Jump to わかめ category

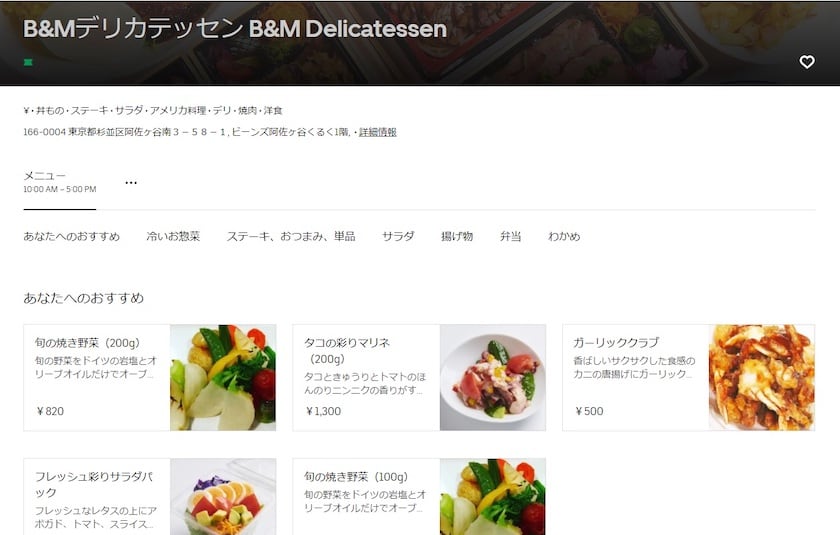(564, 236)
